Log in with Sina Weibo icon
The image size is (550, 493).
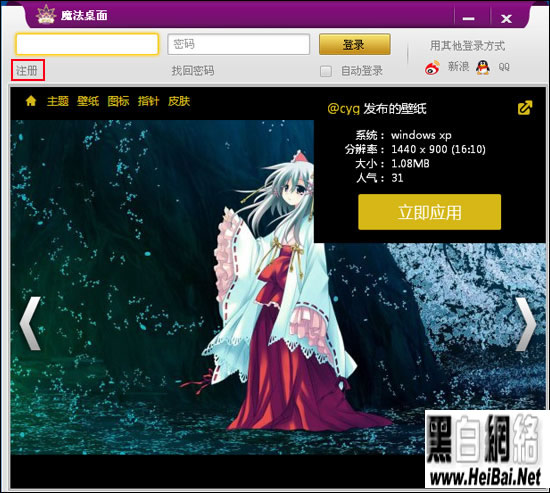[x=432, y=67]
